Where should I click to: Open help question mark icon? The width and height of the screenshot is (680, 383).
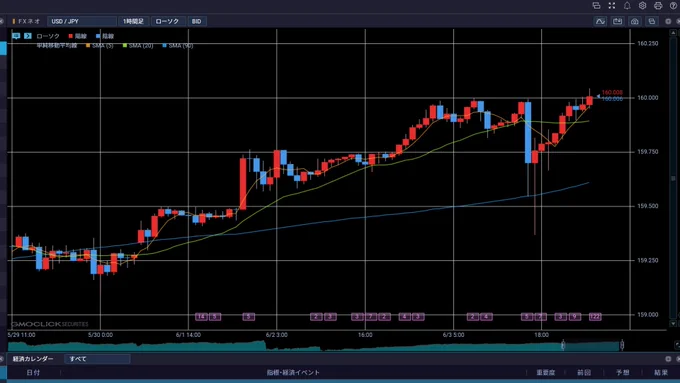(673, 6)
